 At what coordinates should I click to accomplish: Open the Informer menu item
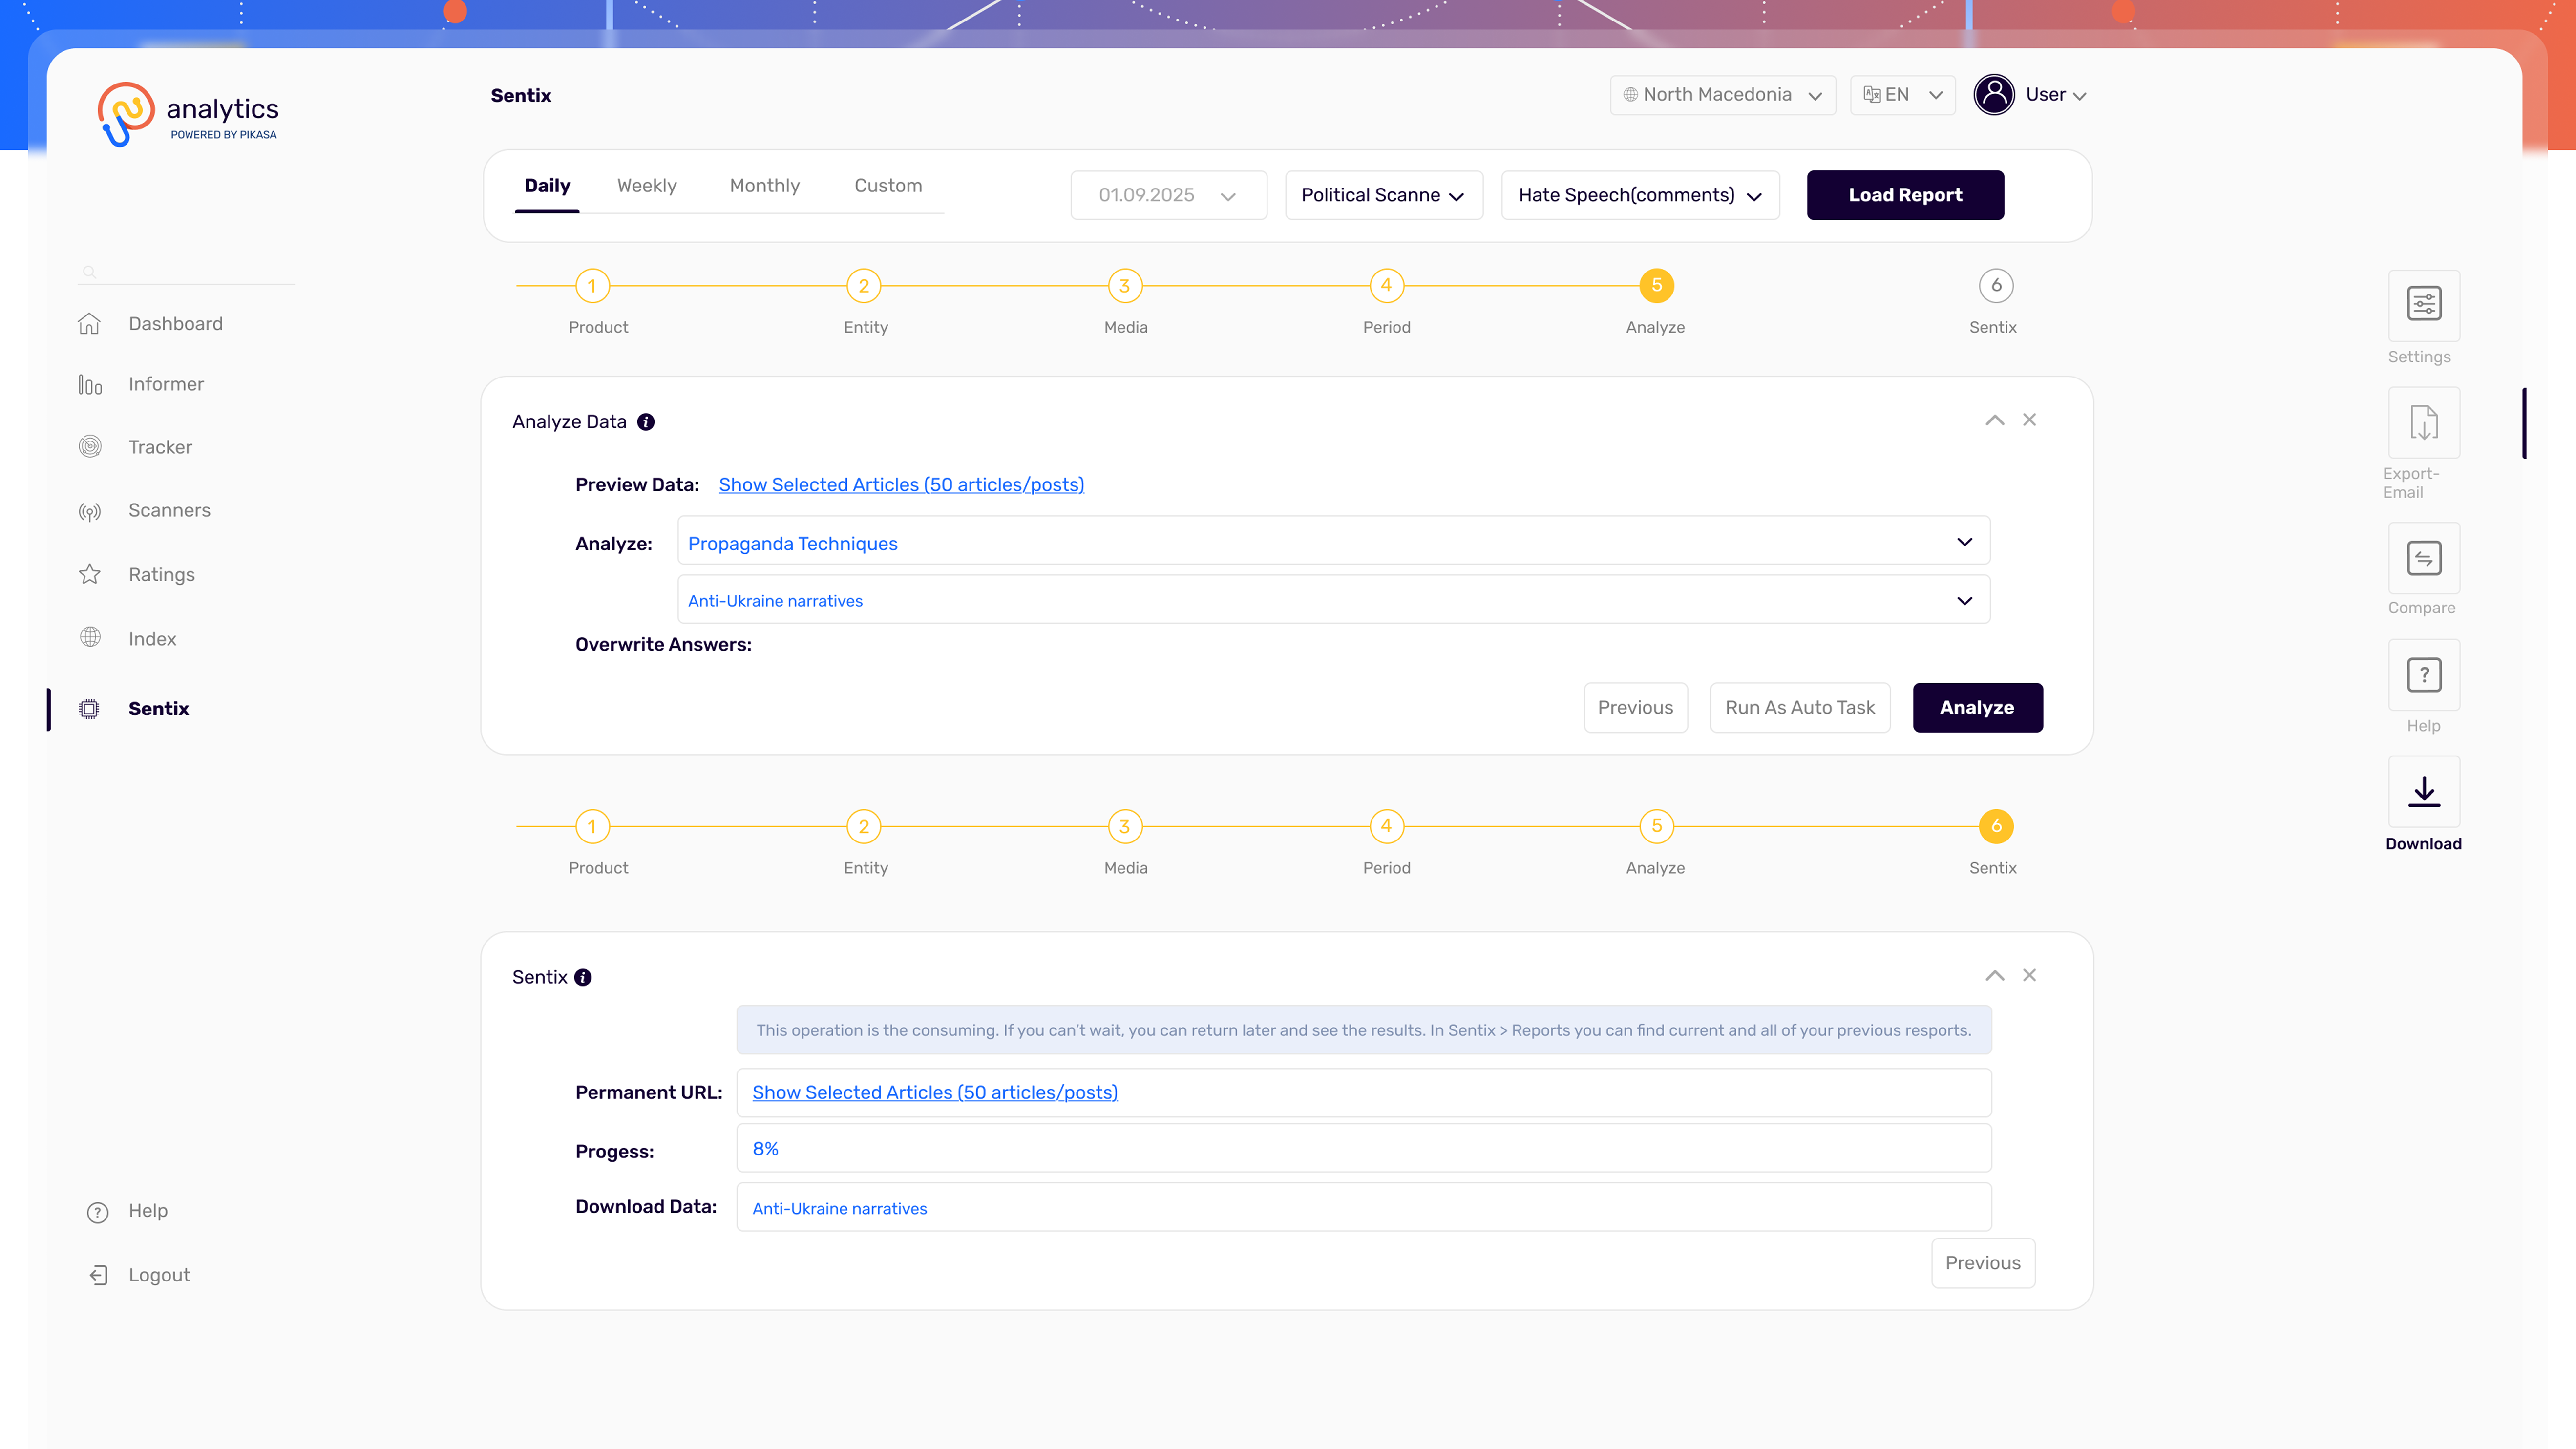tap(166, 385)
